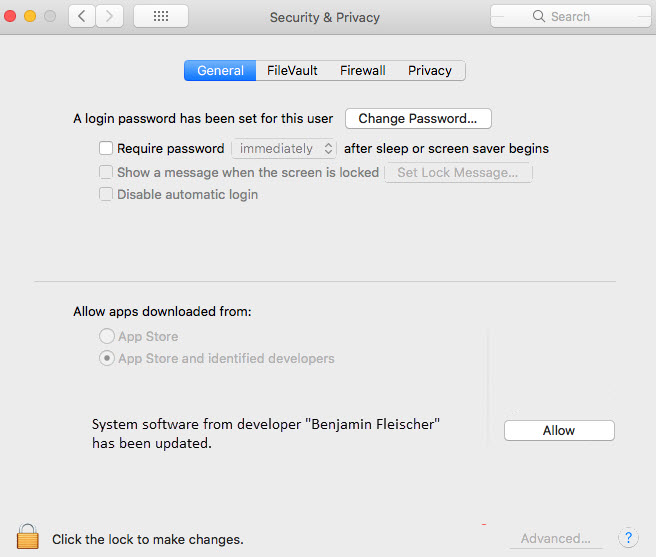The height and width of the screenshot is (557, 656).
Task: Switch to the Firewall tab
Action: pyautogui.click(x=363, y=70)
